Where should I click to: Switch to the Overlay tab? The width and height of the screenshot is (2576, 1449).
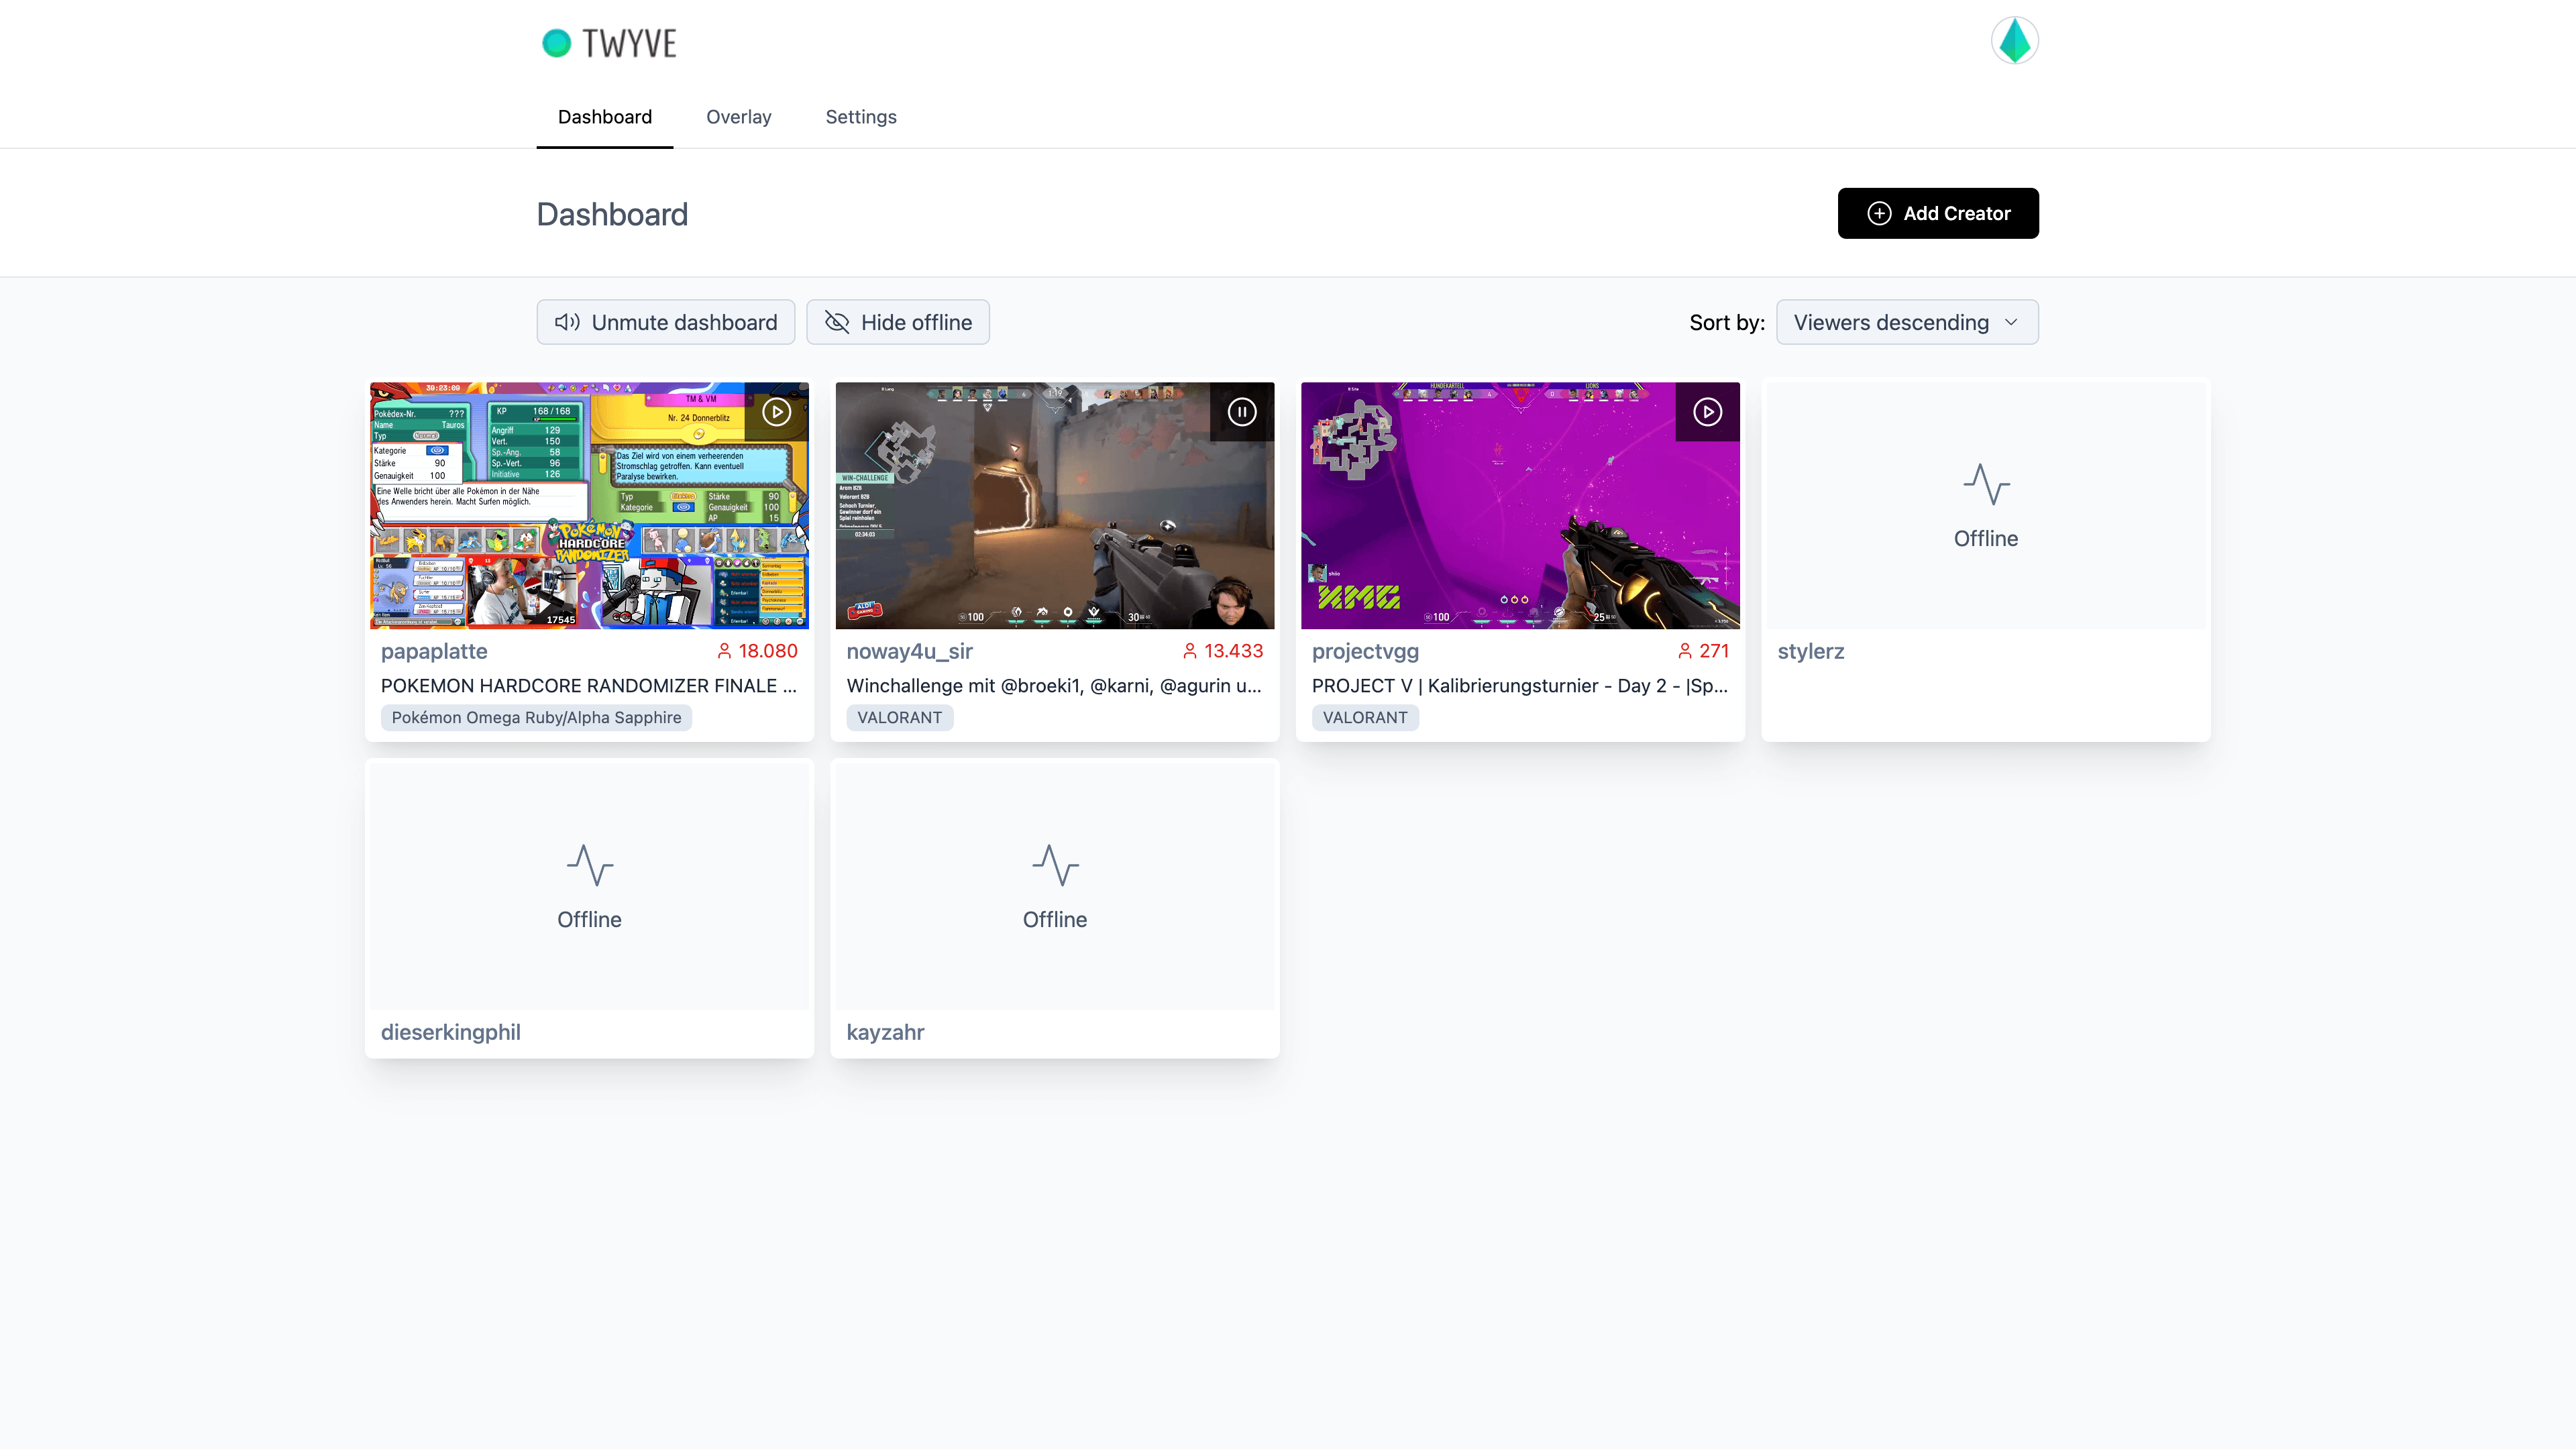click(738, 117)
